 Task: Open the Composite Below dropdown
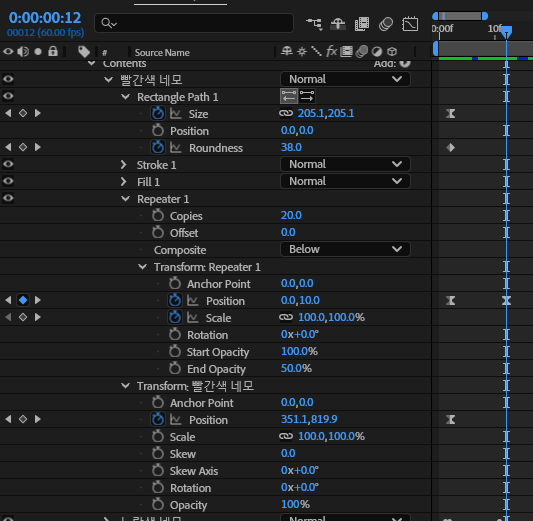tap(345, 249)
